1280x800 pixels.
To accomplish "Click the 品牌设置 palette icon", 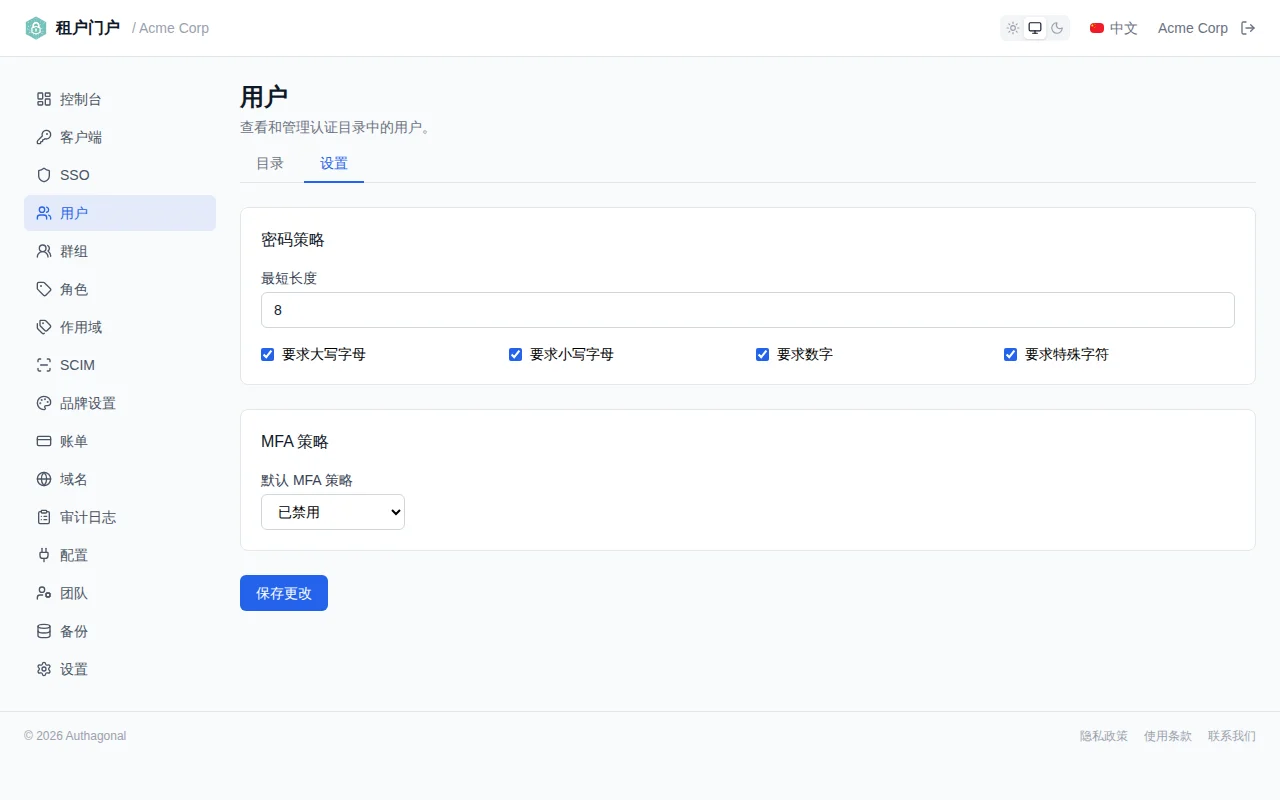I will click(44, 403).
